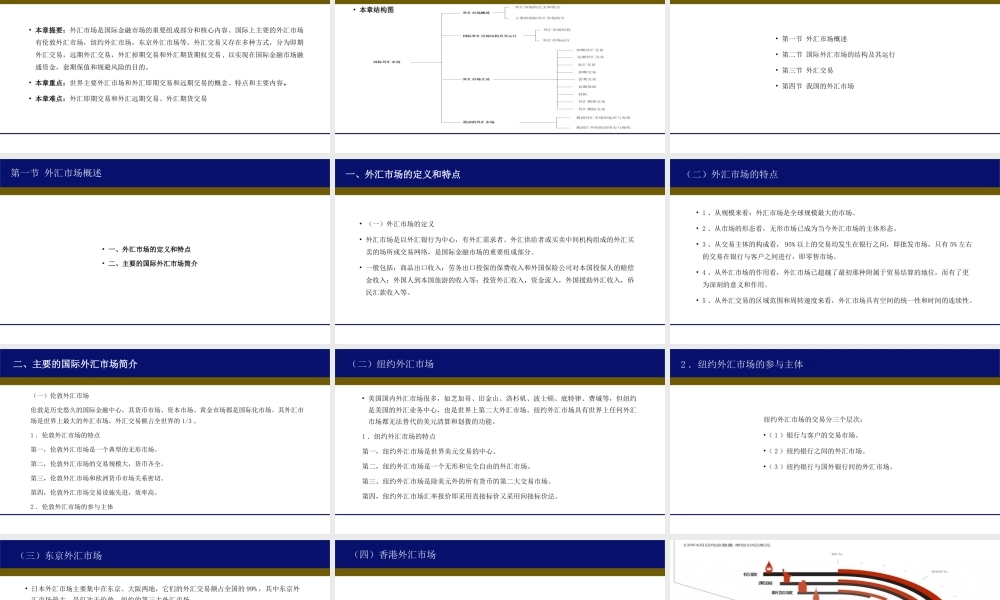
Task: Click the 美国 label in the chart
Action: [767, 583]
